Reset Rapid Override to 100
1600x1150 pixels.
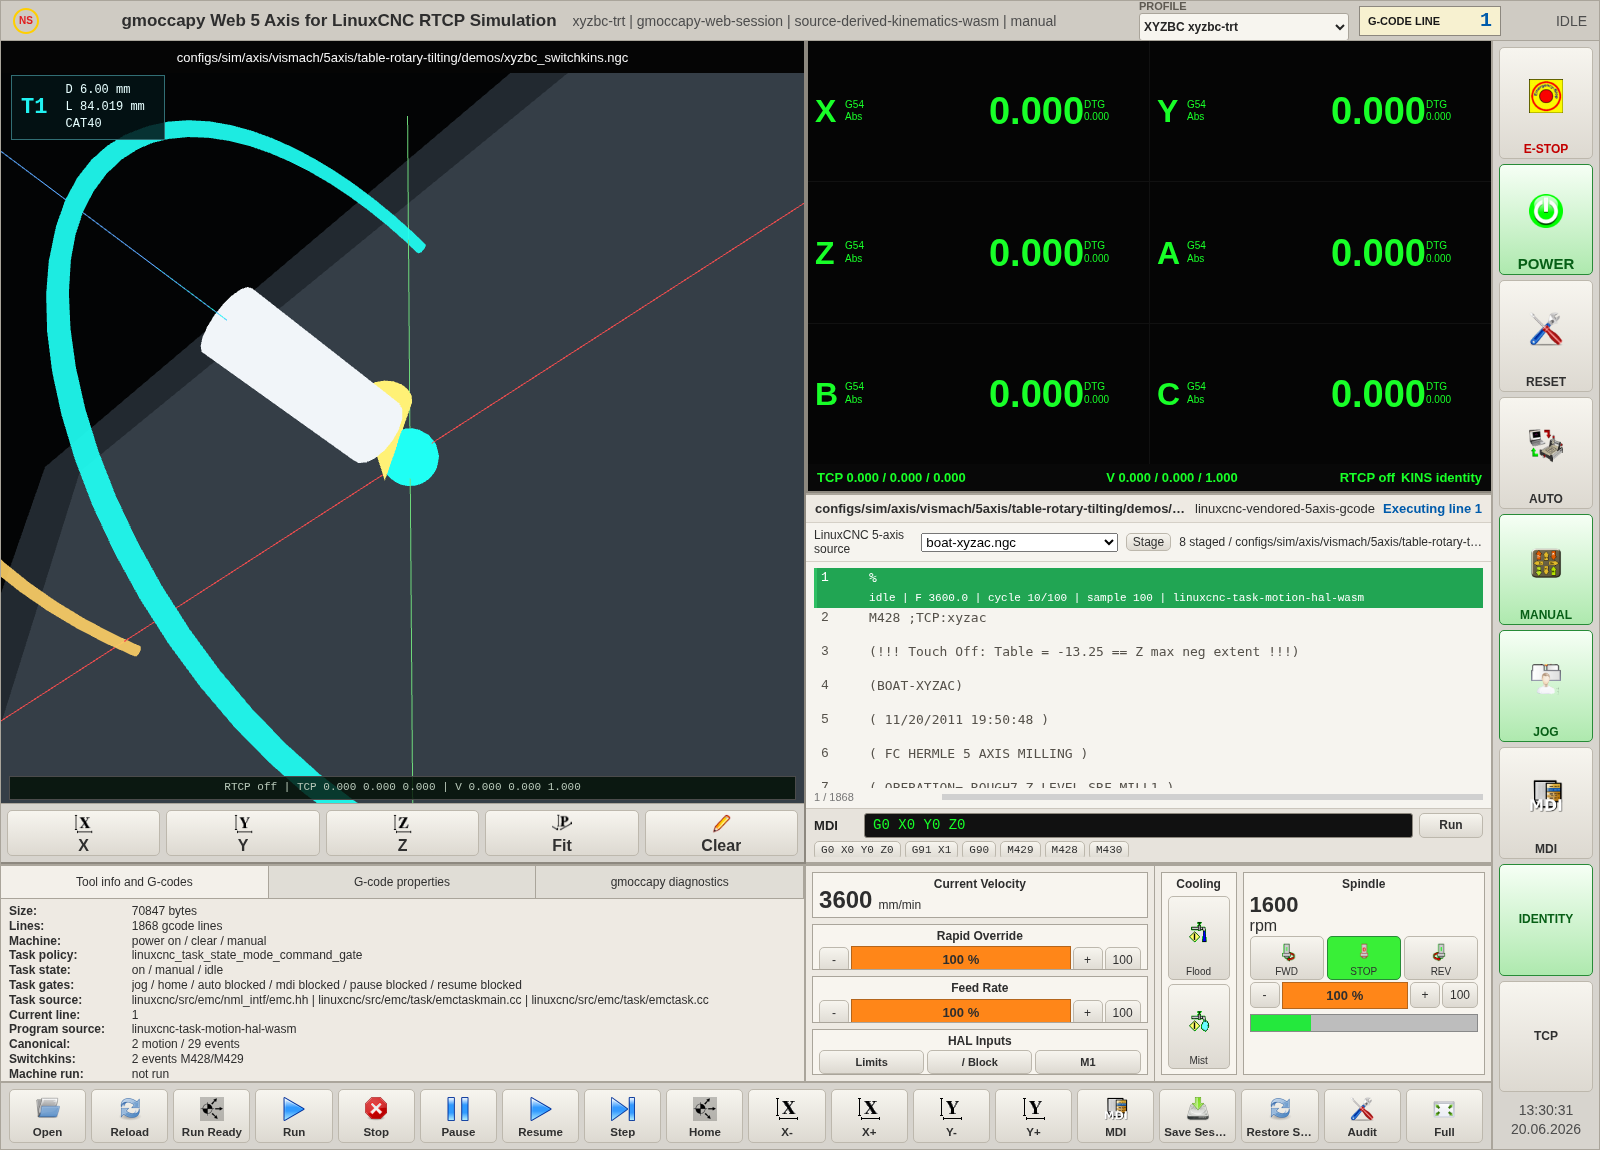coord(1122,960)
